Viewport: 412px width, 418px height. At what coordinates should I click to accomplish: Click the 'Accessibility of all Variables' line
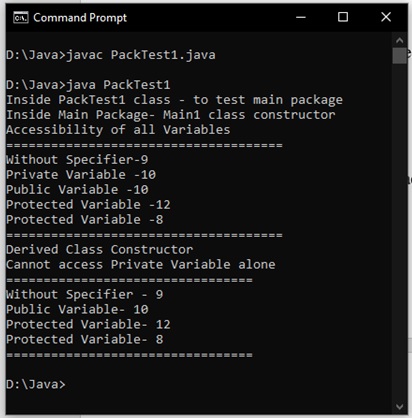[118, 130]
